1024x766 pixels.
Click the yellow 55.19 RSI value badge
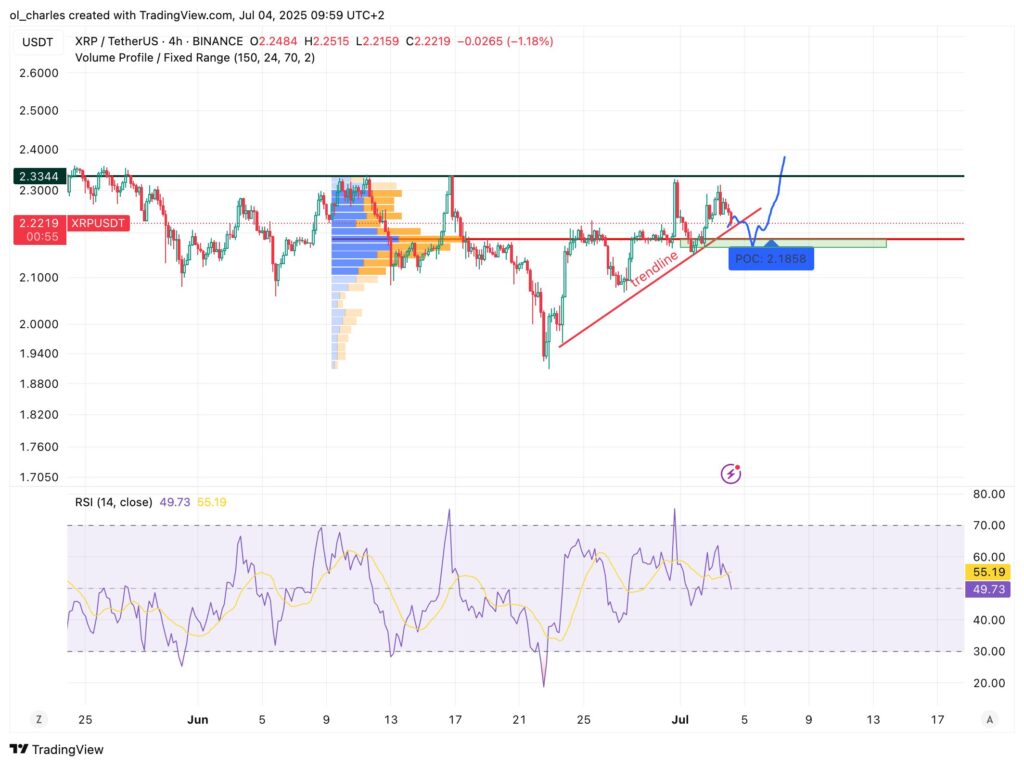click(986, 573)
